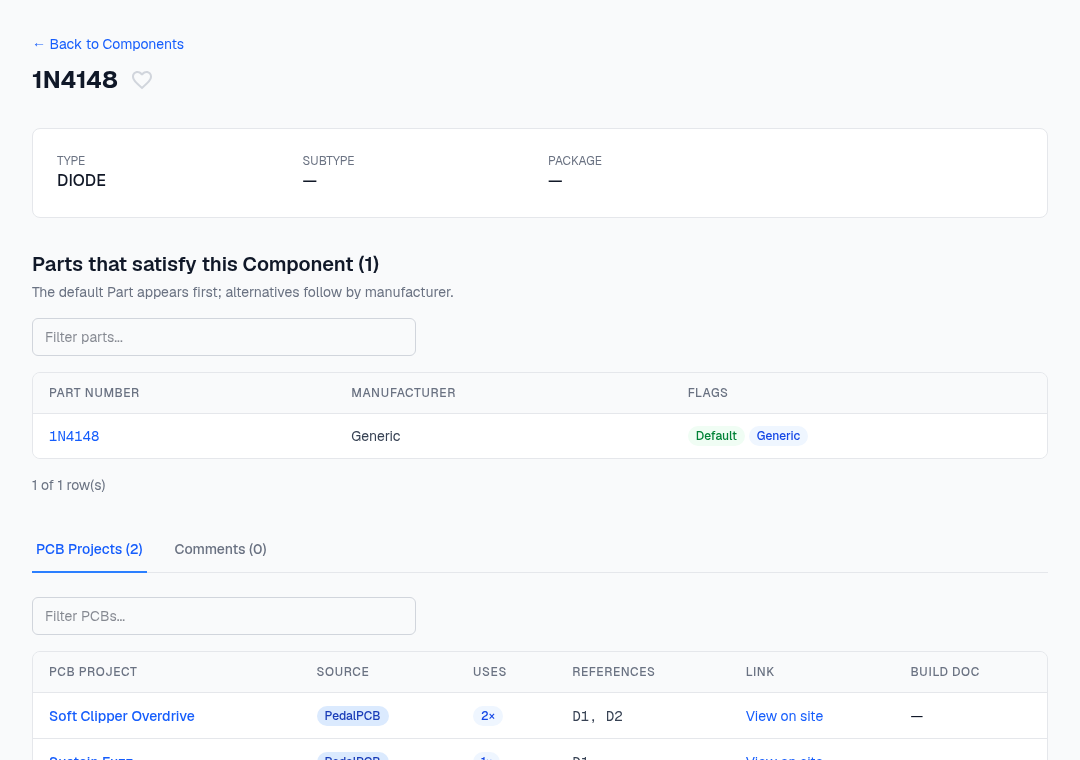Open the 1N4148 part number link
This screenshot has width=1080, height=760.
(x=74, y=436)
